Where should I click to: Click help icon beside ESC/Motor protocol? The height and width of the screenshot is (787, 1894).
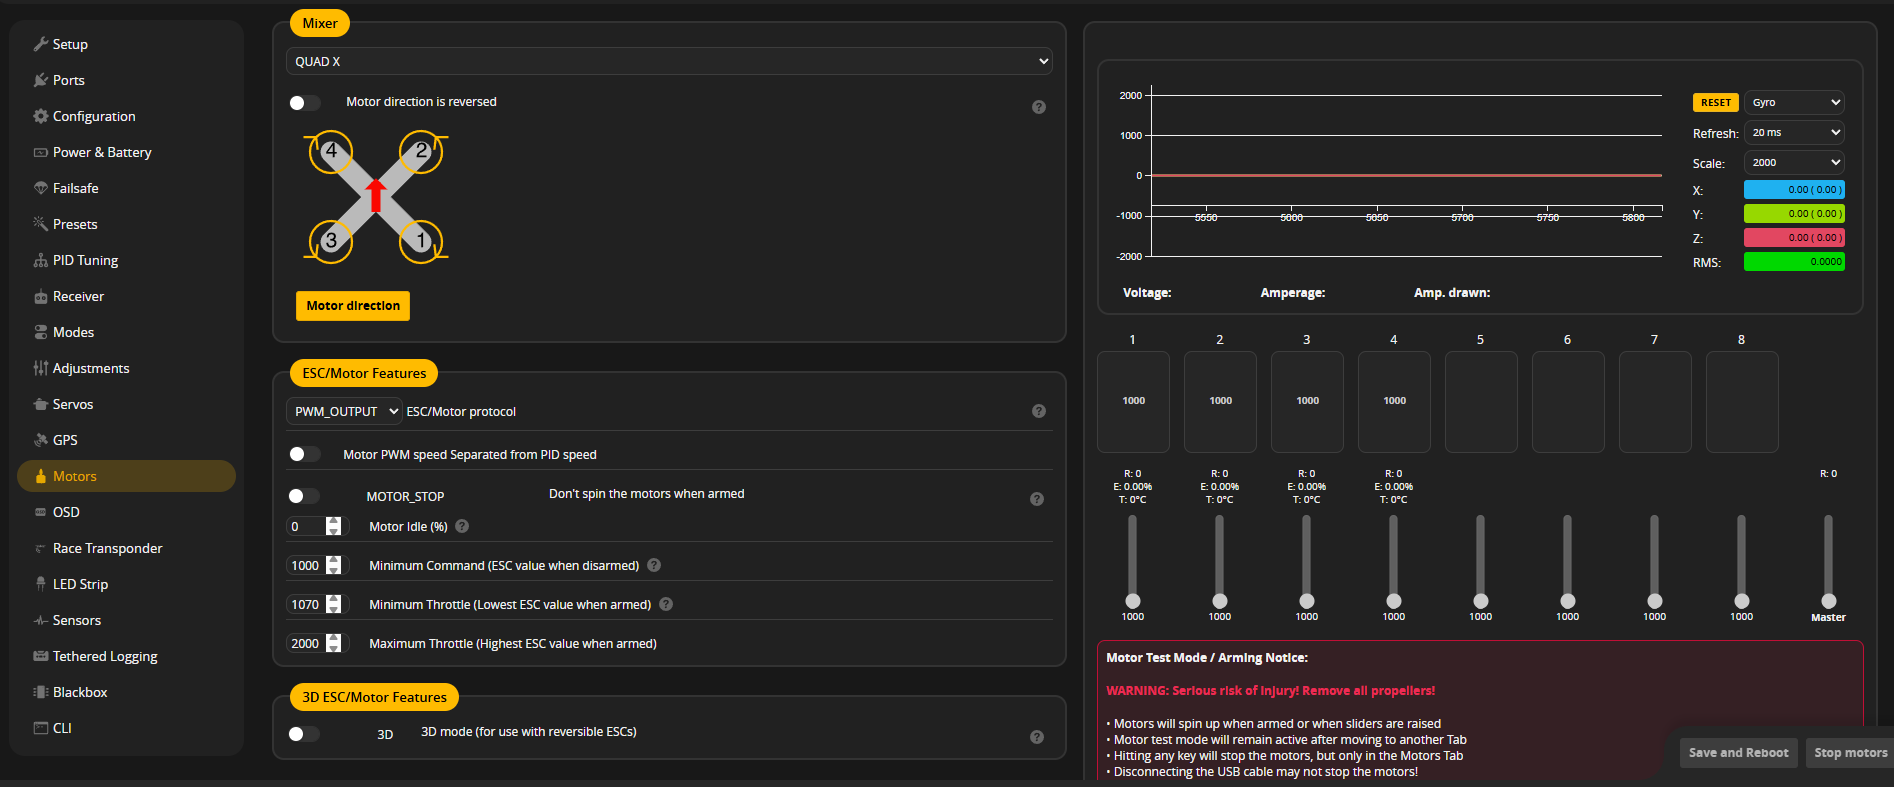[1039, 411]
